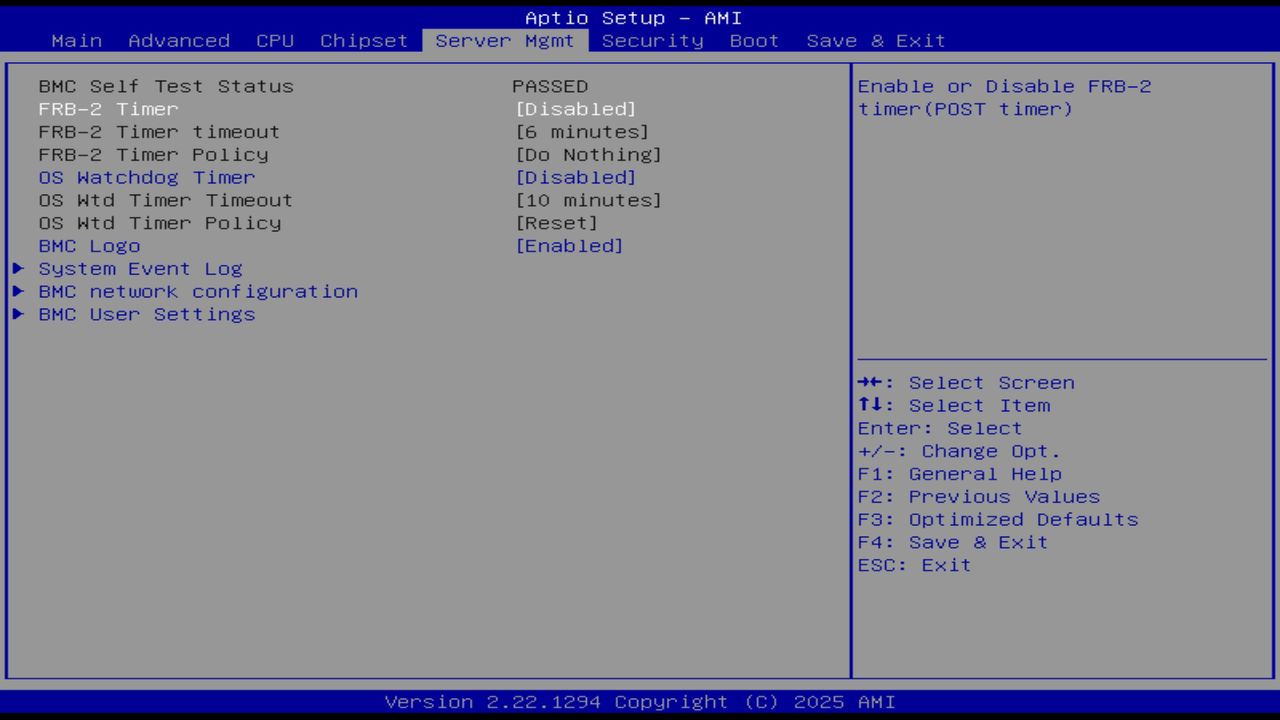Screen dimensions: 1280x720
Task: Go to the Save & Exit tab
Action: pyautogui.click(x=876, y=40)
